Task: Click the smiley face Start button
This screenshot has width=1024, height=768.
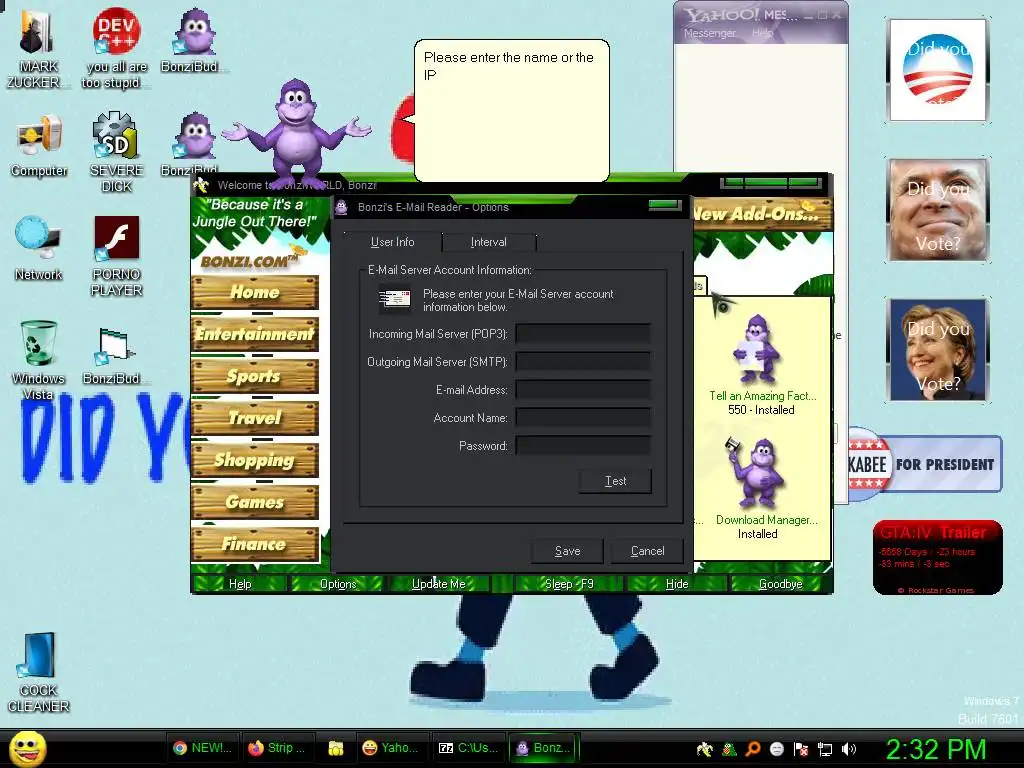Action: click(x=27, y=749)
